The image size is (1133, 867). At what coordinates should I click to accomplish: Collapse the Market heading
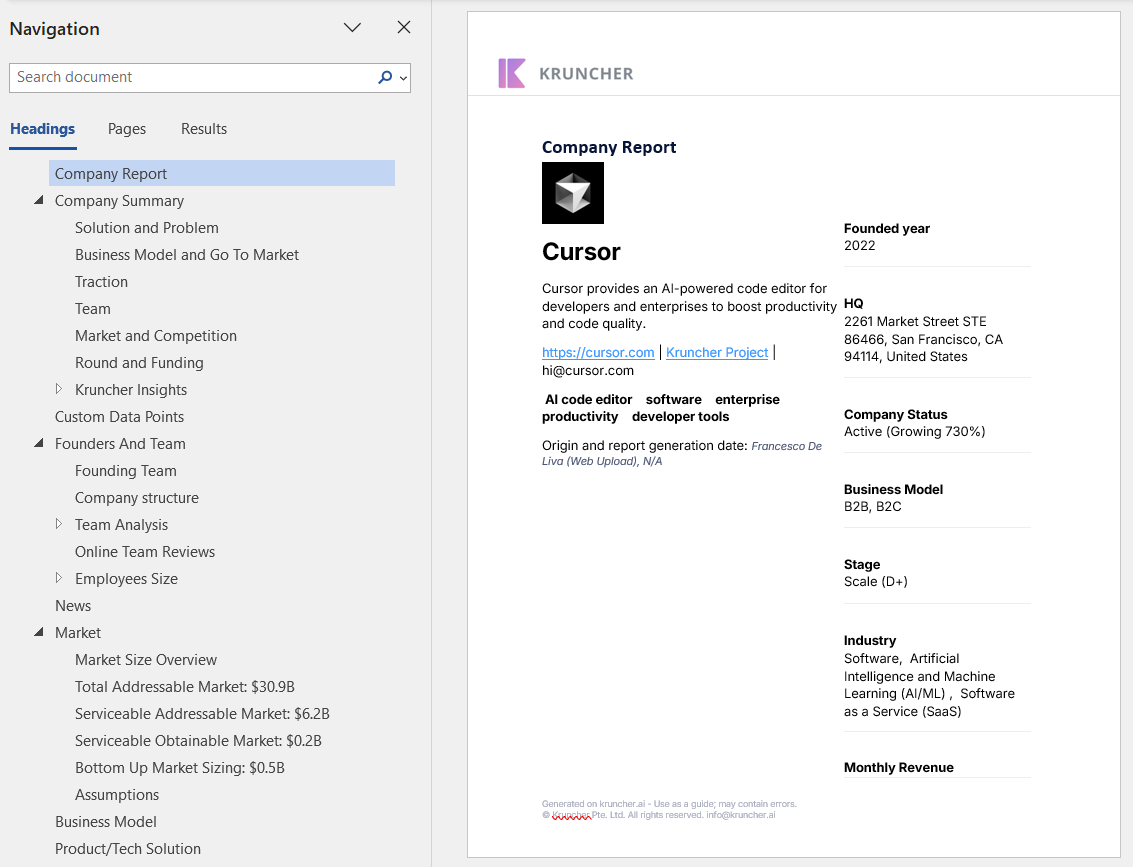39,632
